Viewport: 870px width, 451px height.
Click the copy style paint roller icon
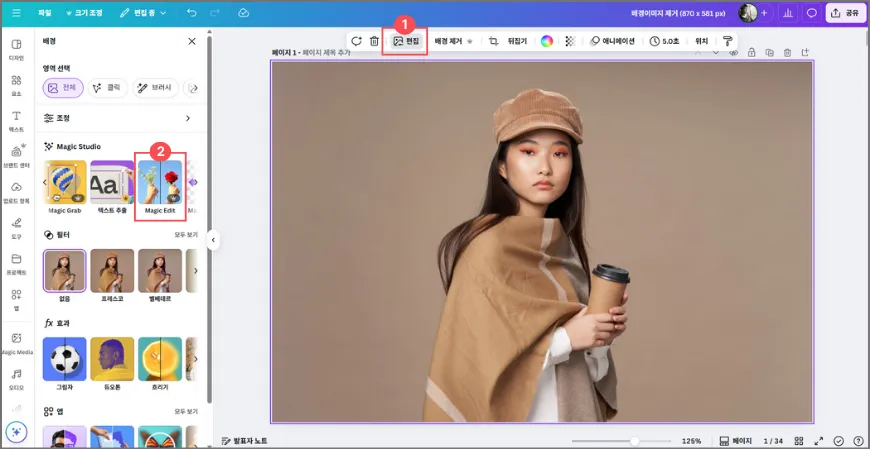(727, 41)
